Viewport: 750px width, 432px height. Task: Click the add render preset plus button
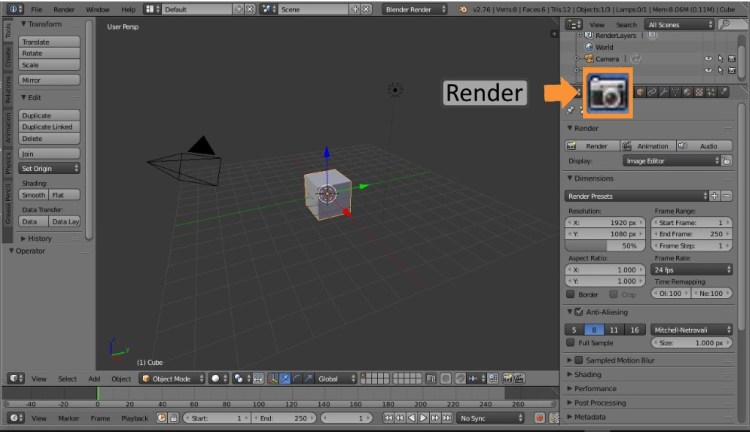(715, 196)
